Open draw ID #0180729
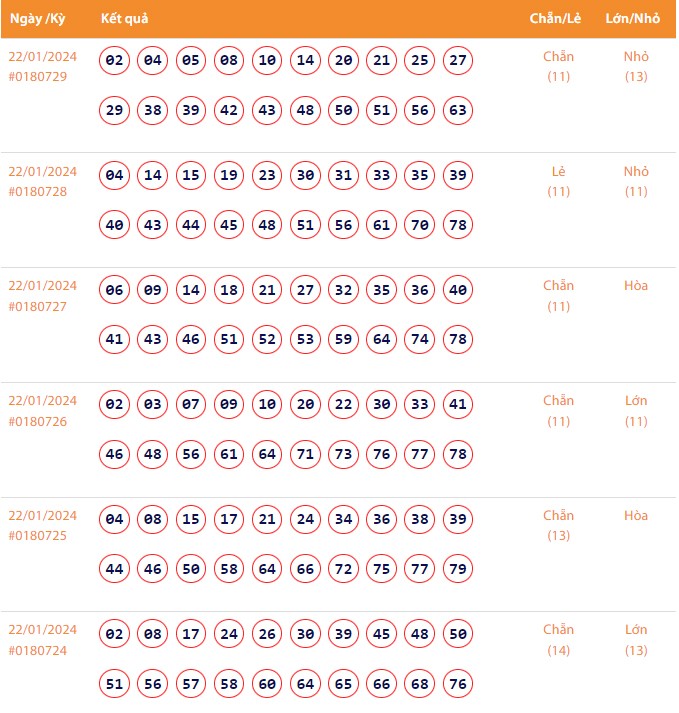This screenshot has height=713, width=679. point(37,76)
